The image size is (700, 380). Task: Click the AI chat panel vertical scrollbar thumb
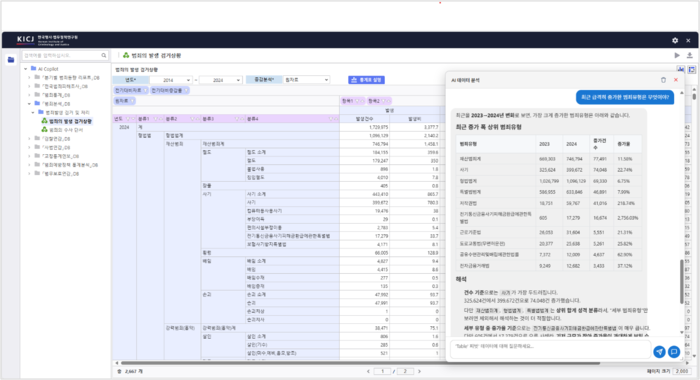coord(681,281)
